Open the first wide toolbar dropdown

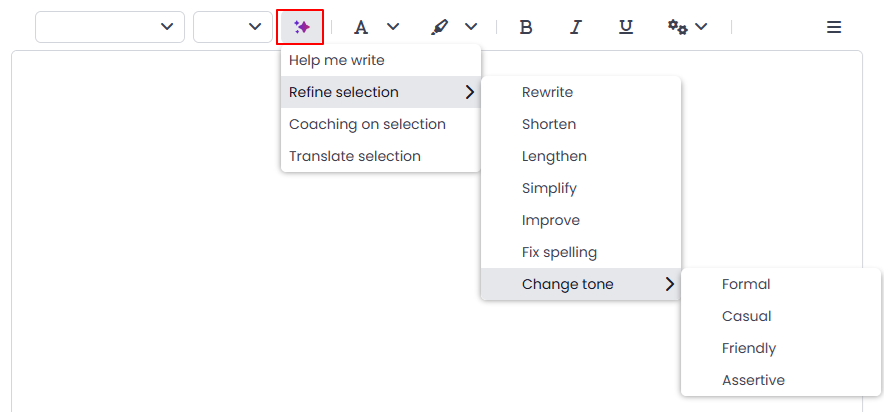[x=110, y=26]
